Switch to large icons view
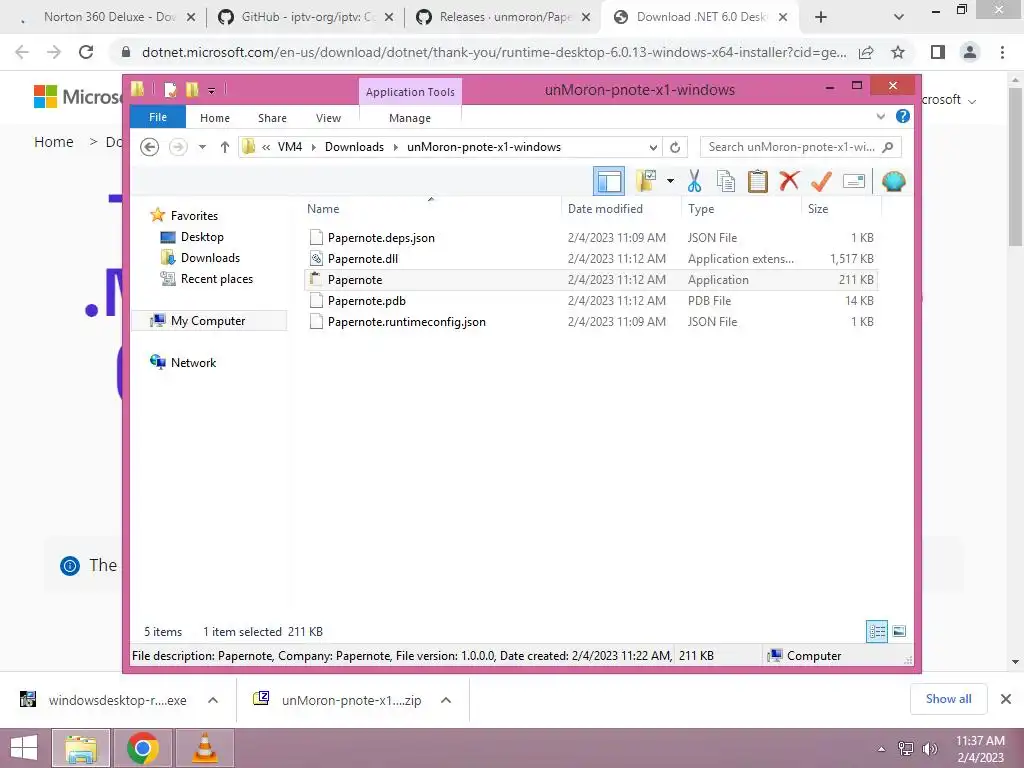The image size is (1024, 768). pyautogui.click(x=899, y=631)
